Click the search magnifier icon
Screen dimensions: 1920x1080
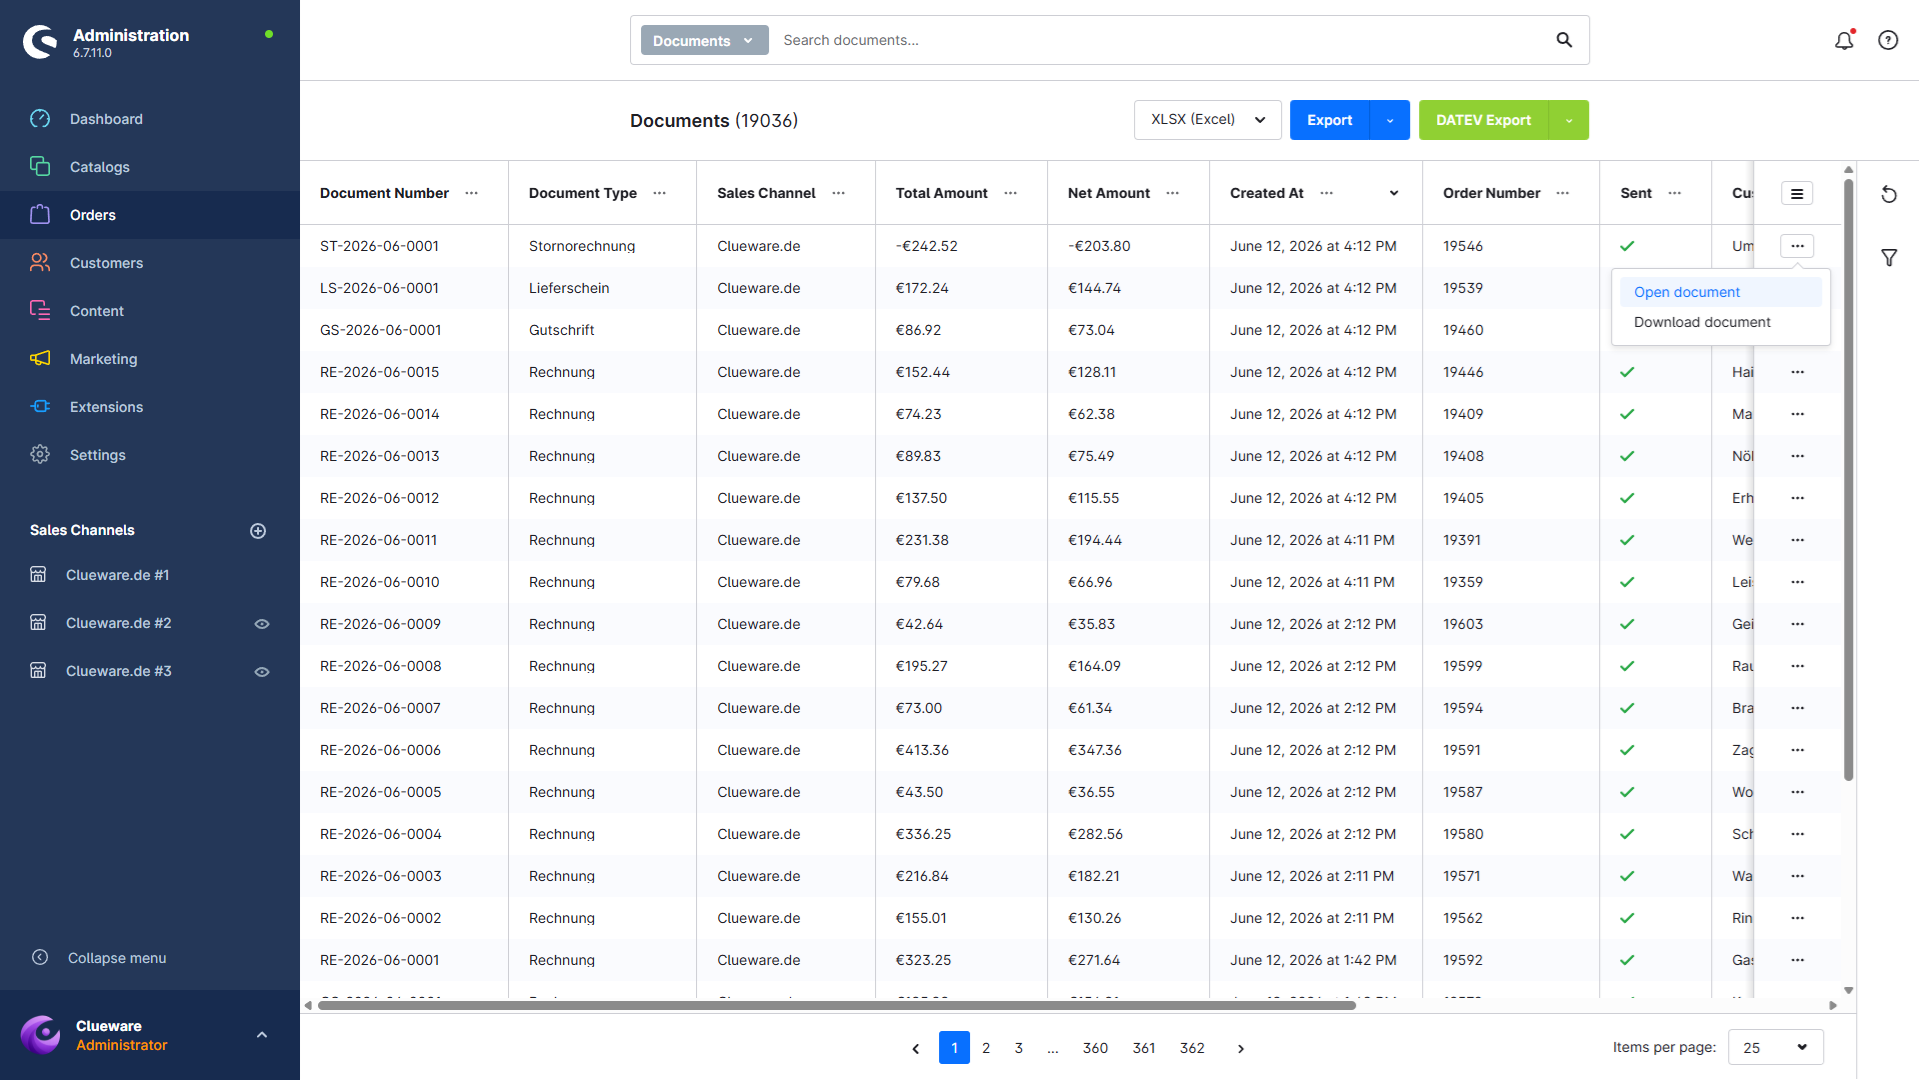point(1564,40)
